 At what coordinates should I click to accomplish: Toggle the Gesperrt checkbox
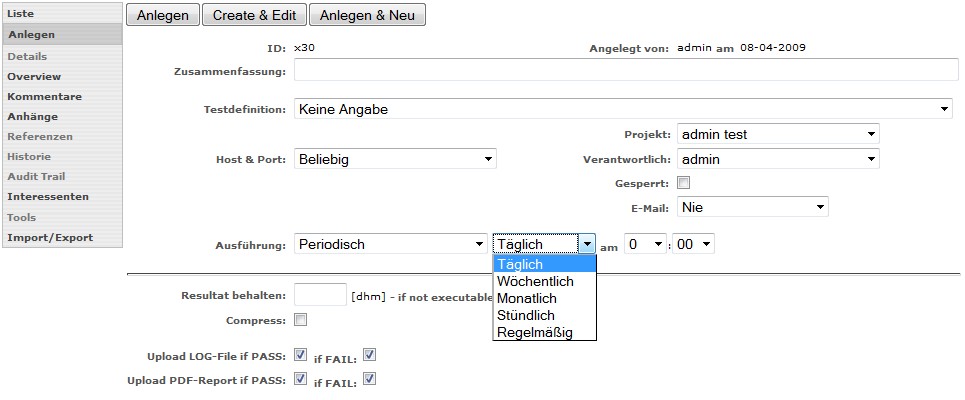684,183
